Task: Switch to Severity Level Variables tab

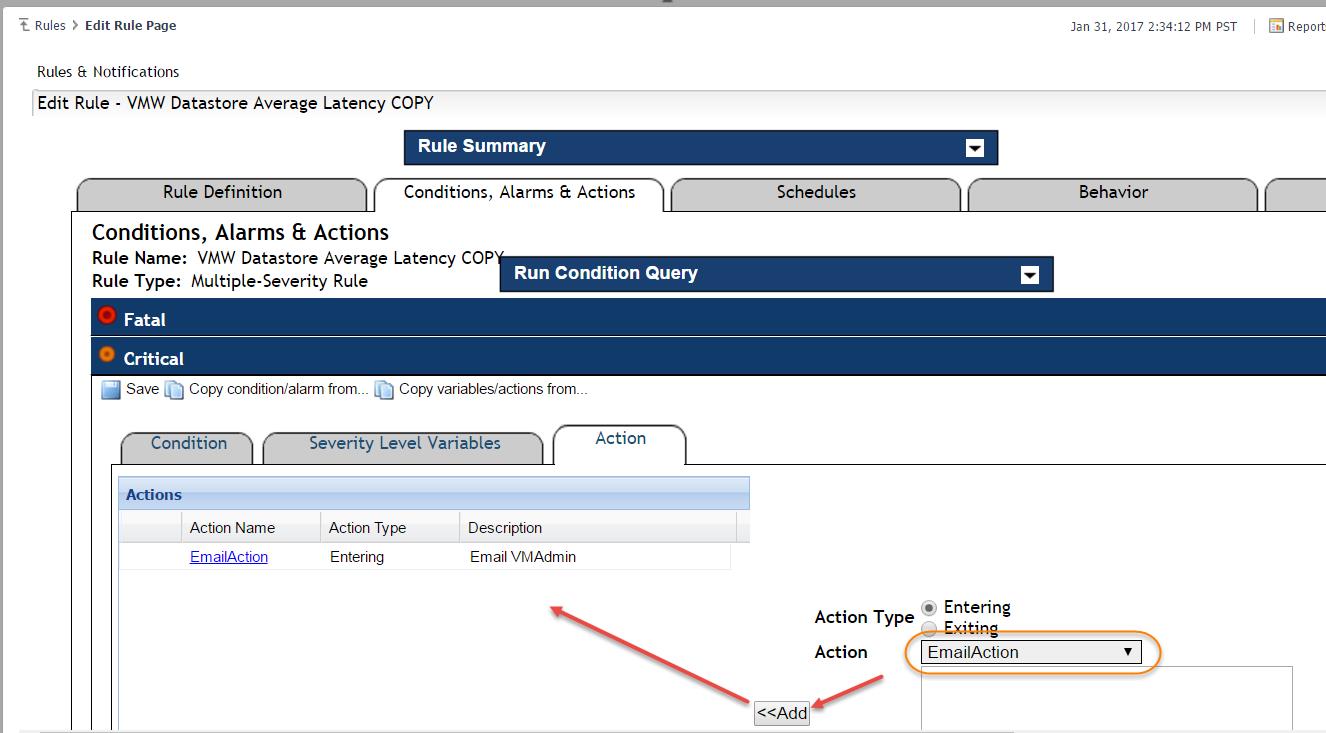Action: coord(404,444)
